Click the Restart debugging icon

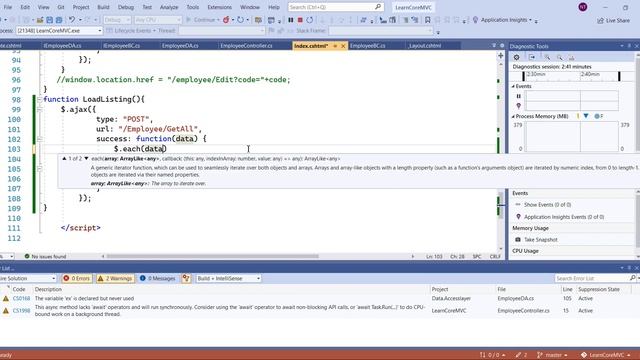[310, 20]
